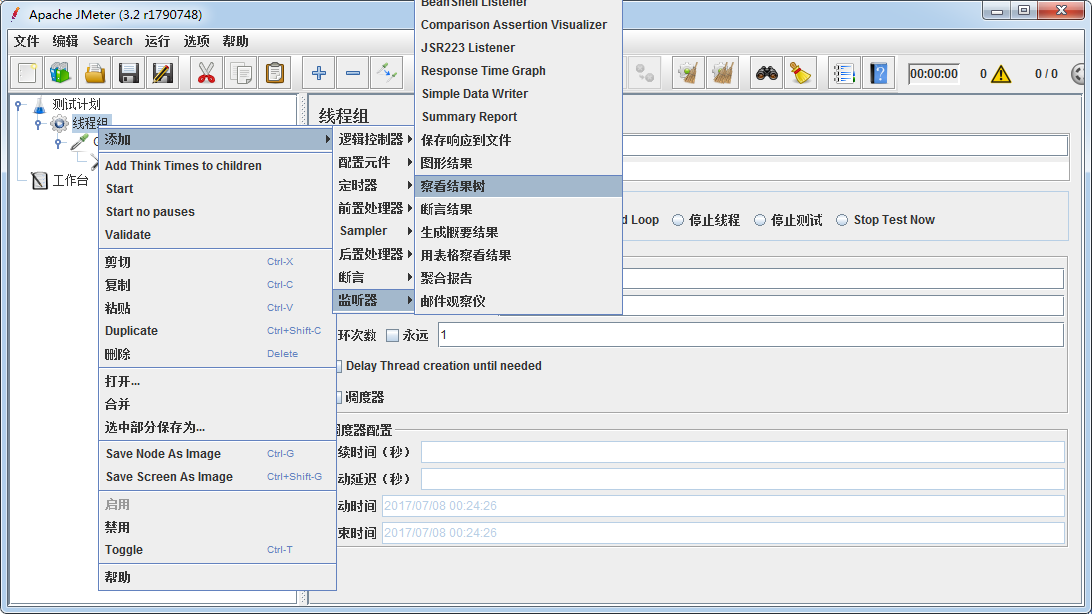Click the Help book icon

(x=878, y=73)
